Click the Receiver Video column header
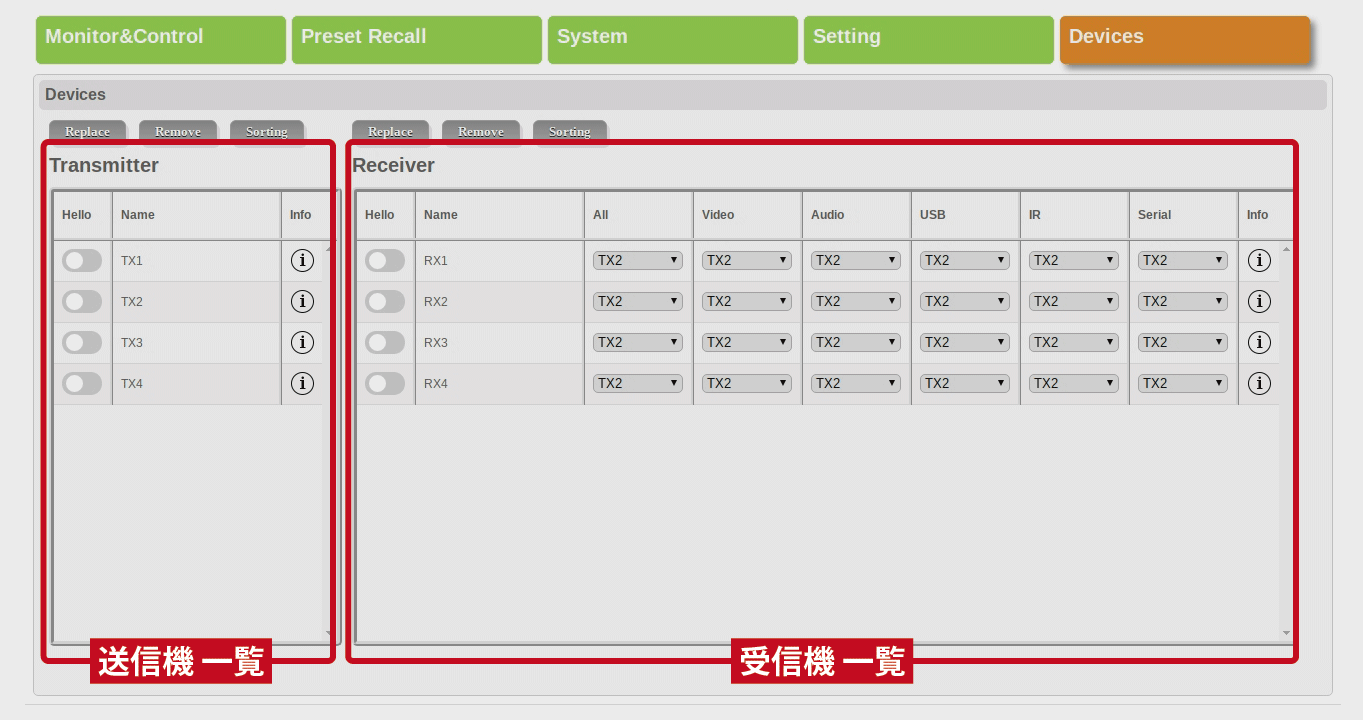The height and width of the screenshot is (720, 1363). [747, 215]
